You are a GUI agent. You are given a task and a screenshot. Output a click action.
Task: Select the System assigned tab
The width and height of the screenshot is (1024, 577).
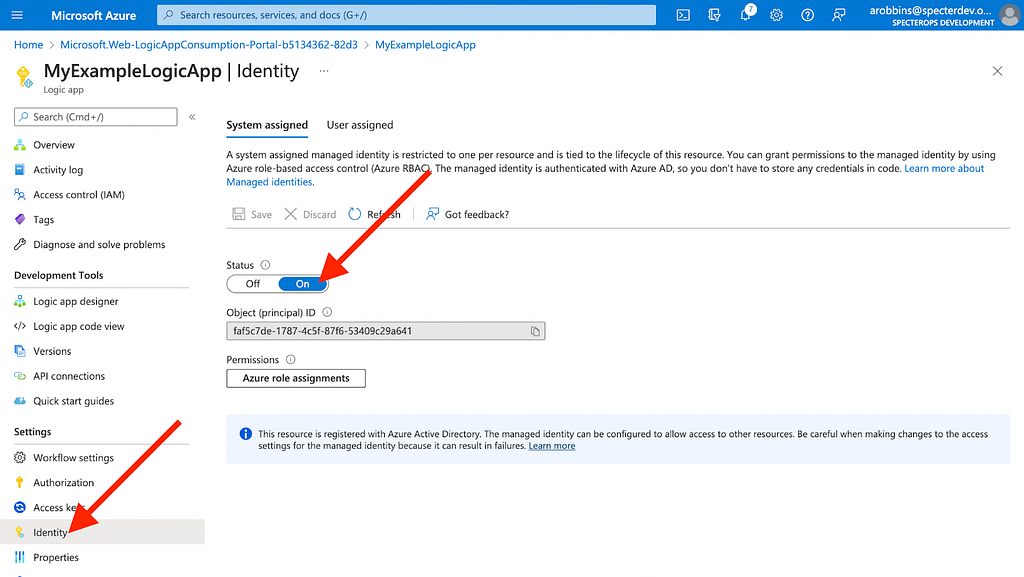267,125
